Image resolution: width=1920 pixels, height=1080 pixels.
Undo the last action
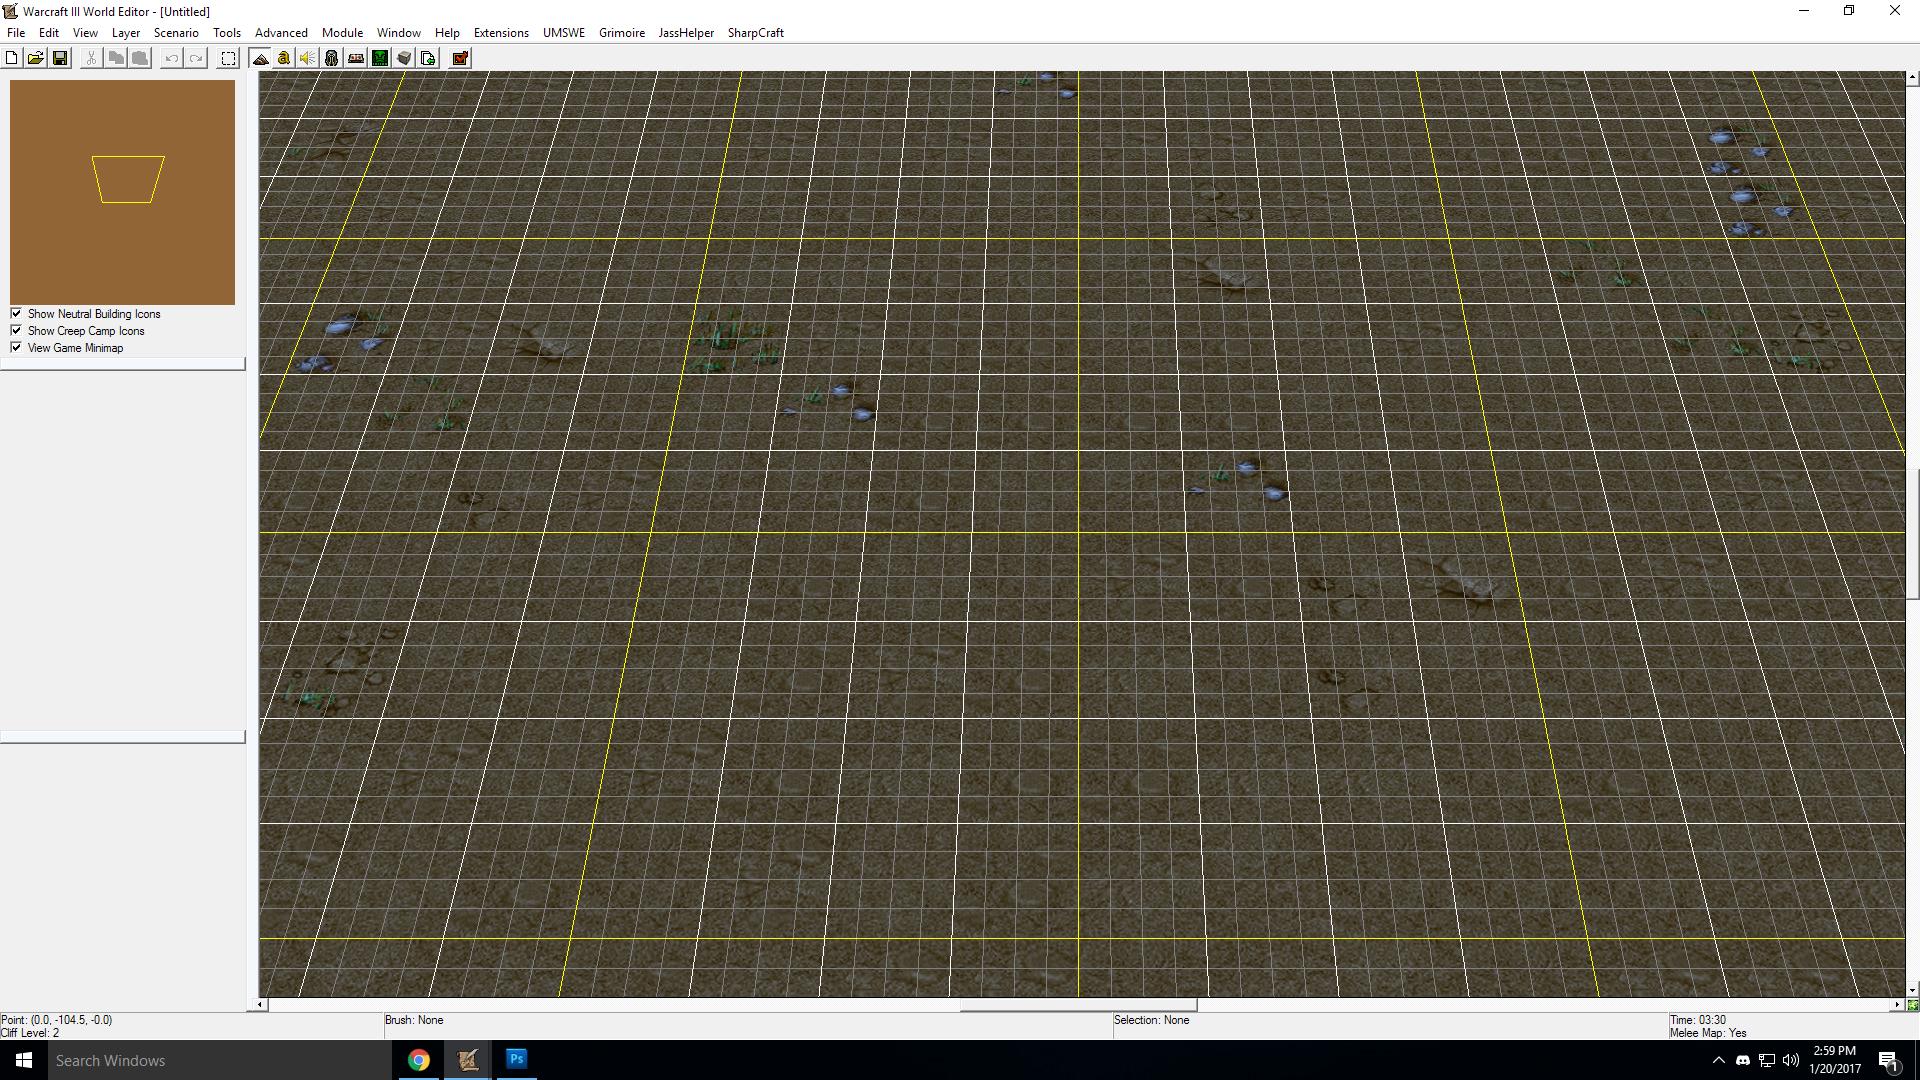(x=172, y=58)
